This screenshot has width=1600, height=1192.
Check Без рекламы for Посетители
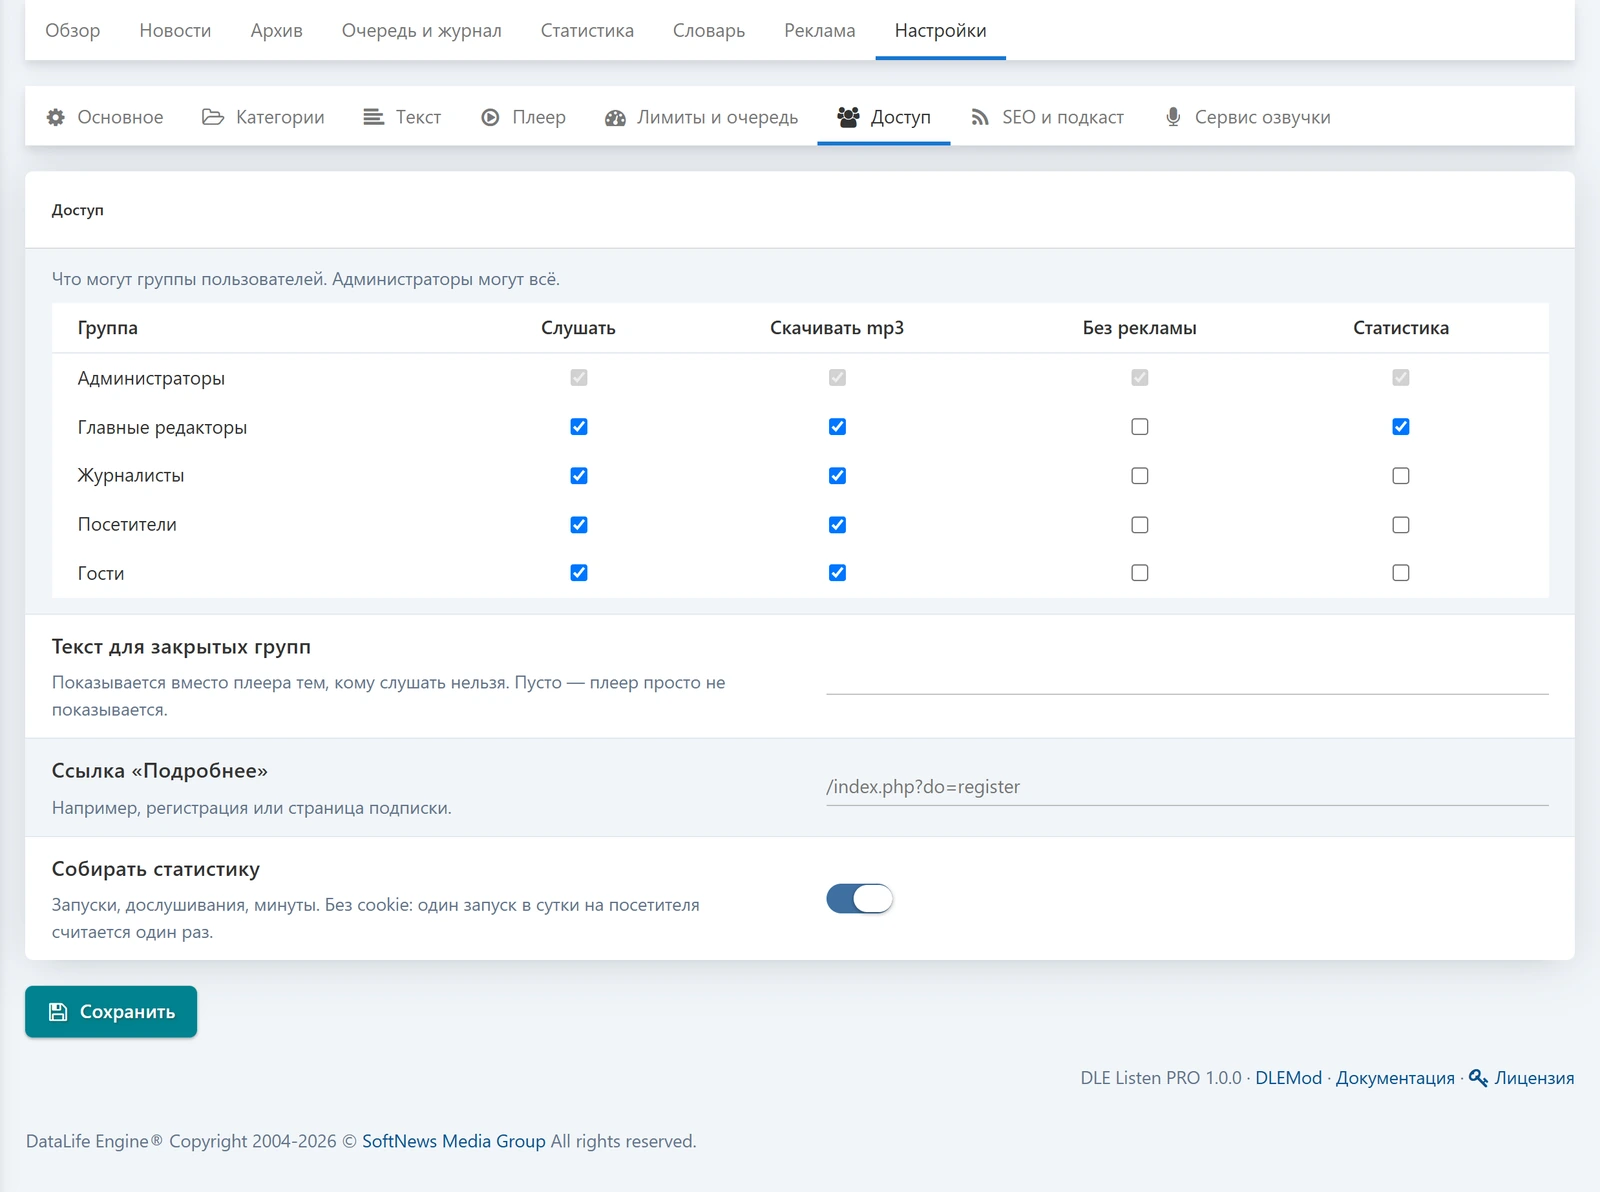tap(1140, 525)
